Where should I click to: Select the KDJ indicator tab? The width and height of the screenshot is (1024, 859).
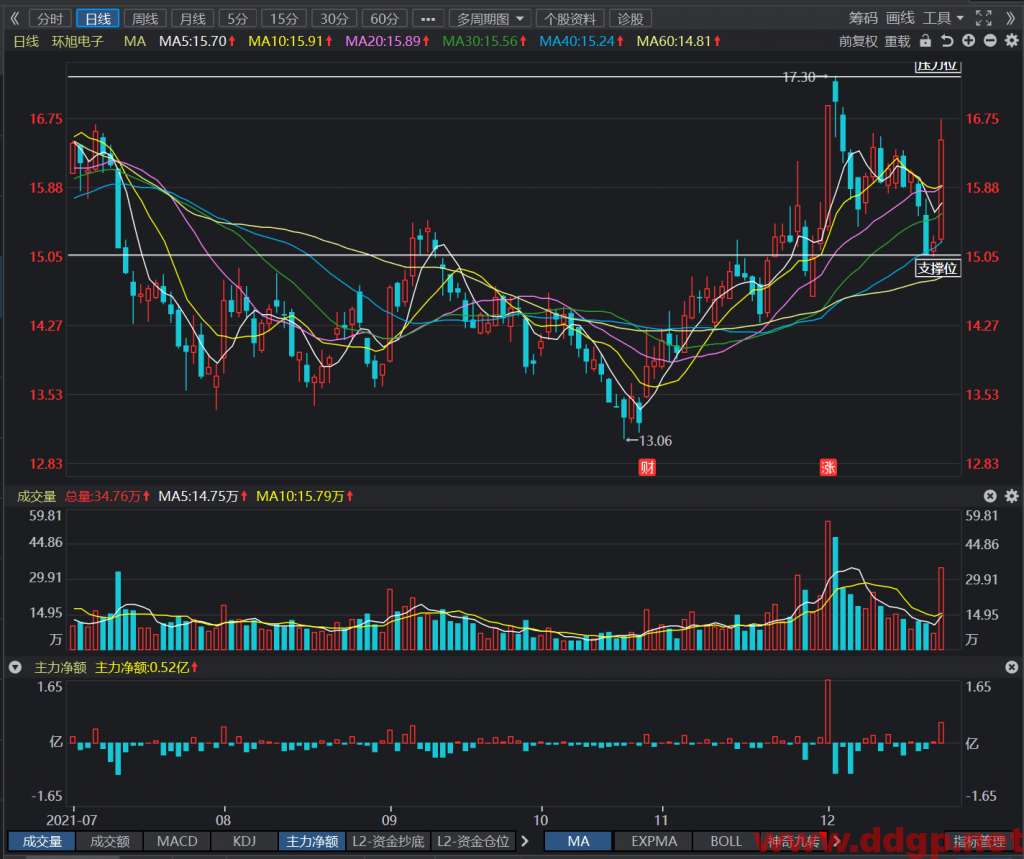pyautogui.click(x=244, y=841)
